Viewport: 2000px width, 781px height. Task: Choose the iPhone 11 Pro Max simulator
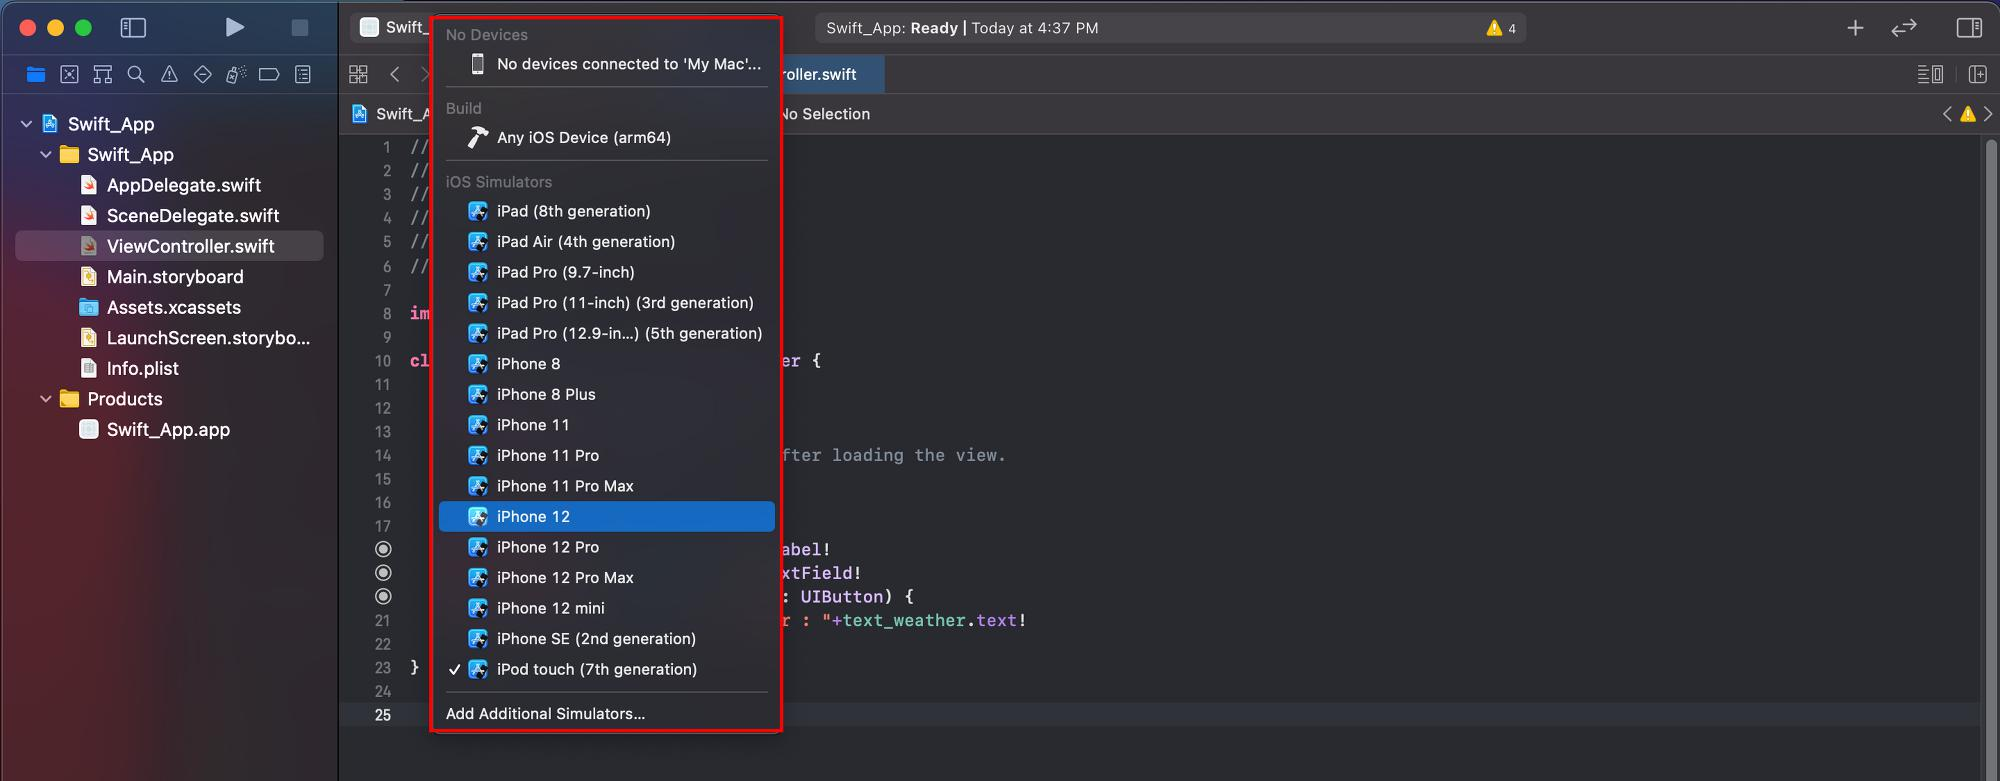tap(606, 486)
